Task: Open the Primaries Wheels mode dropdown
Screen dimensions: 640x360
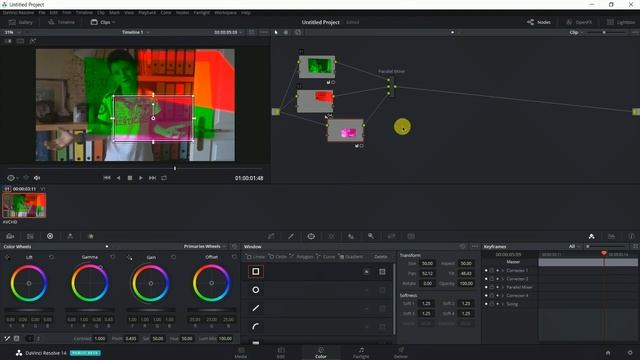Action: (204, 247)
